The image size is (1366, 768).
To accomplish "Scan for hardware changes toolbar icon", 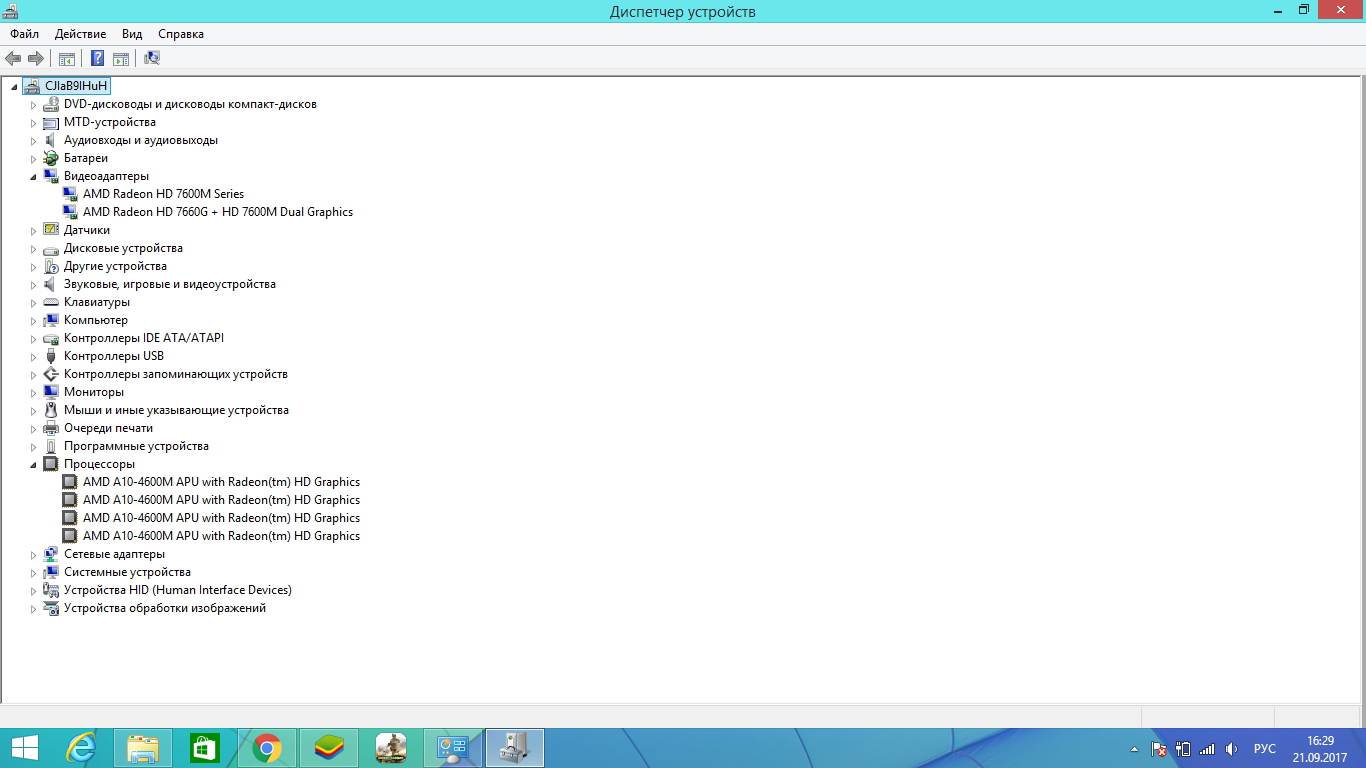I will click(x=152, y=58).
